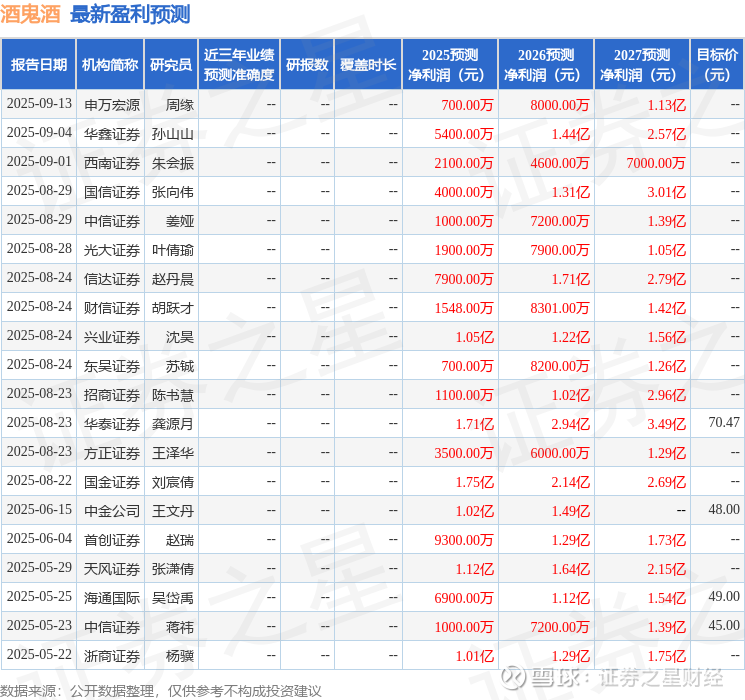The image size is (745, 700).
Task: Click the 研报数 column header
Action: (x=307, y=65)
